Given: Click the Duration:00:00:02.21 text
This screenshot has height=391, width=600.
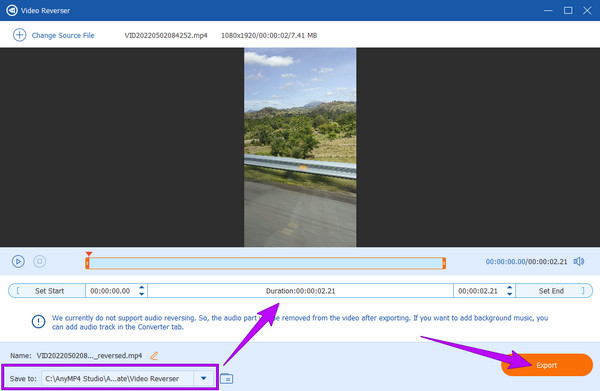Looking at the screenshot, I should tap(300, 291).
